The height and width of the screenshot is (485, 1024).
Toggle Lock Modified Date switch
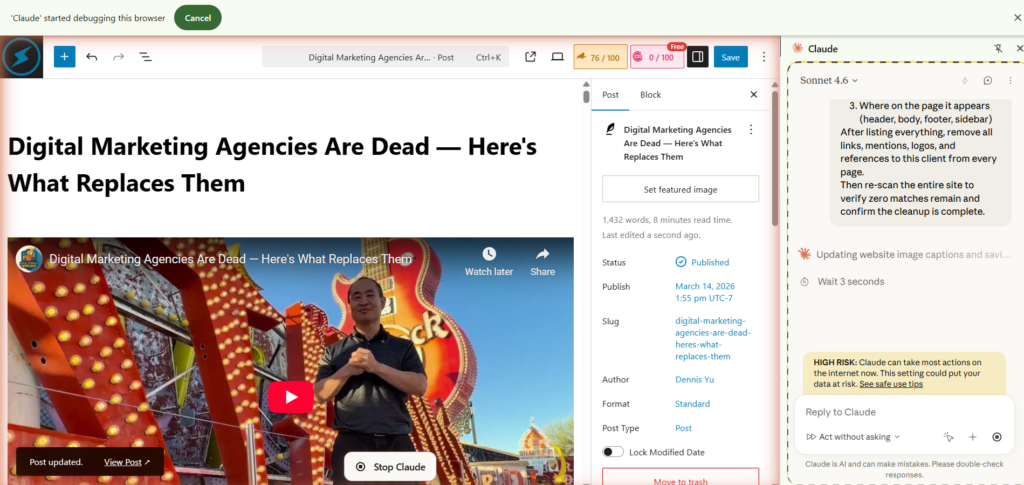click(x=613, y=452)
